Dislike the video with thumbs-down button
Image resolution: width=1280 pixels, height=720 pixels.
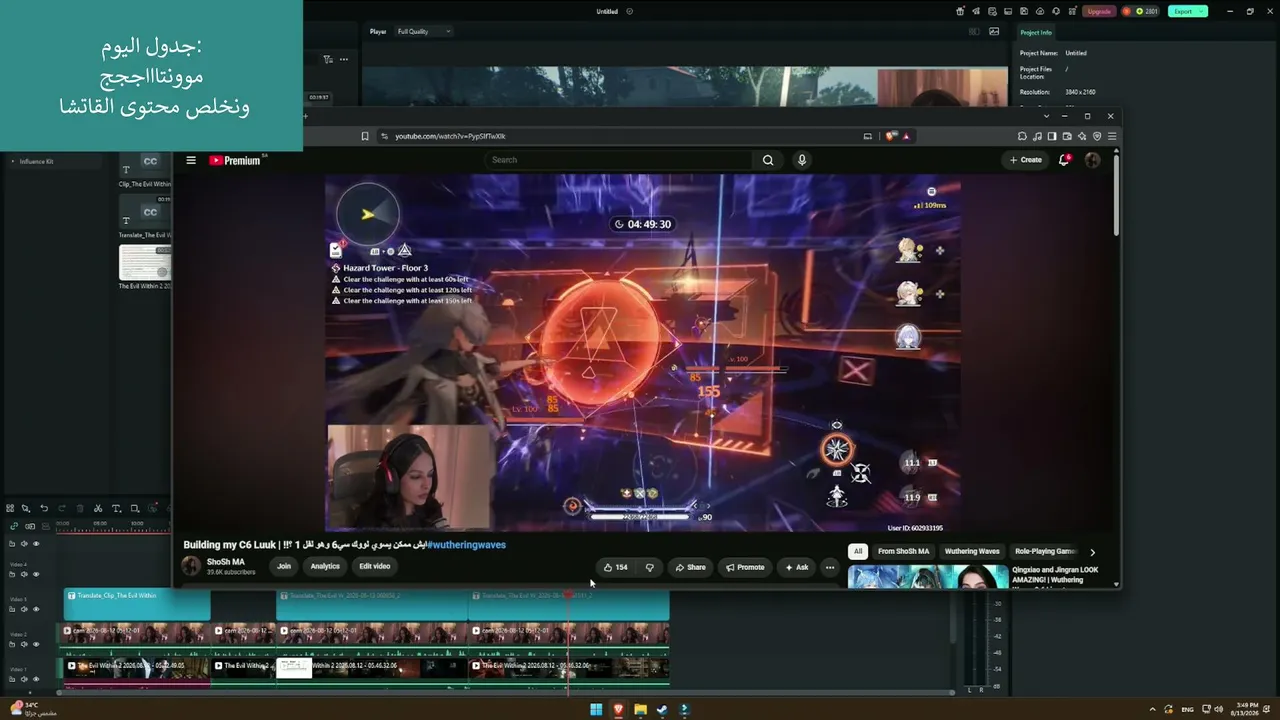pyautogui.click(x=649, y=567)
